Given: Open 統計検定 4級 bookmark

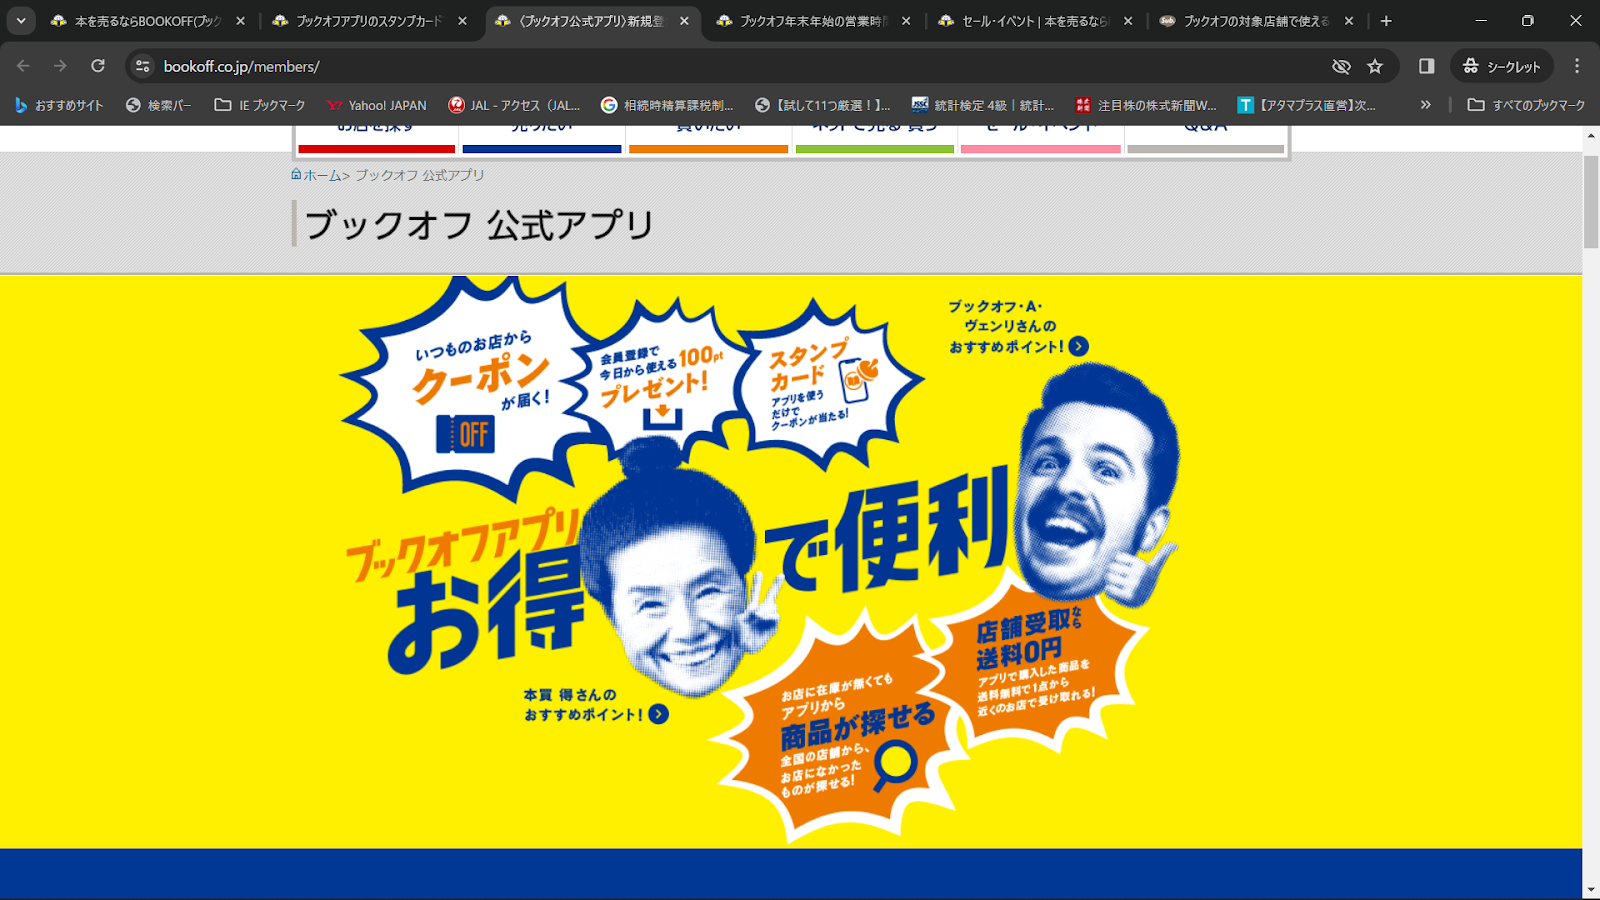Looking at the screenshot, I should click(x=983, y=105).
